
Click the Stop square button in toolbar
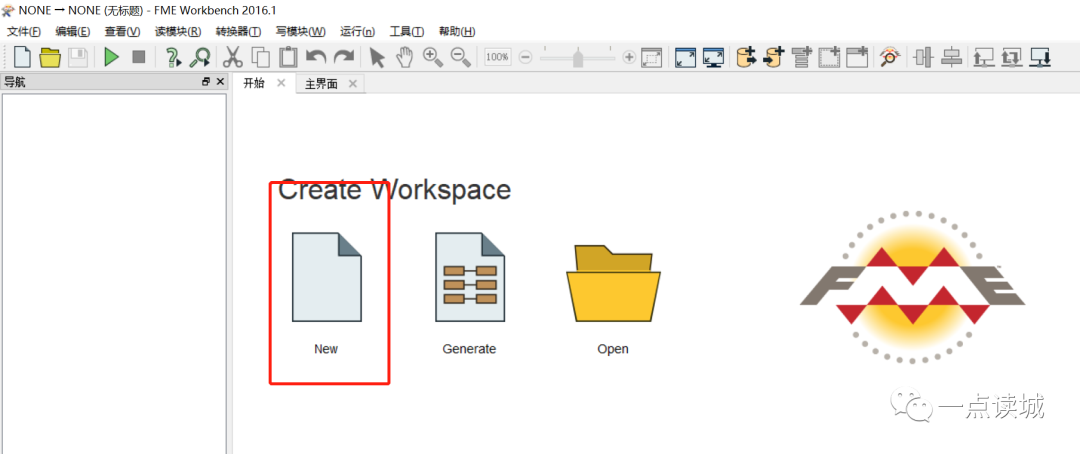point(139,58)
